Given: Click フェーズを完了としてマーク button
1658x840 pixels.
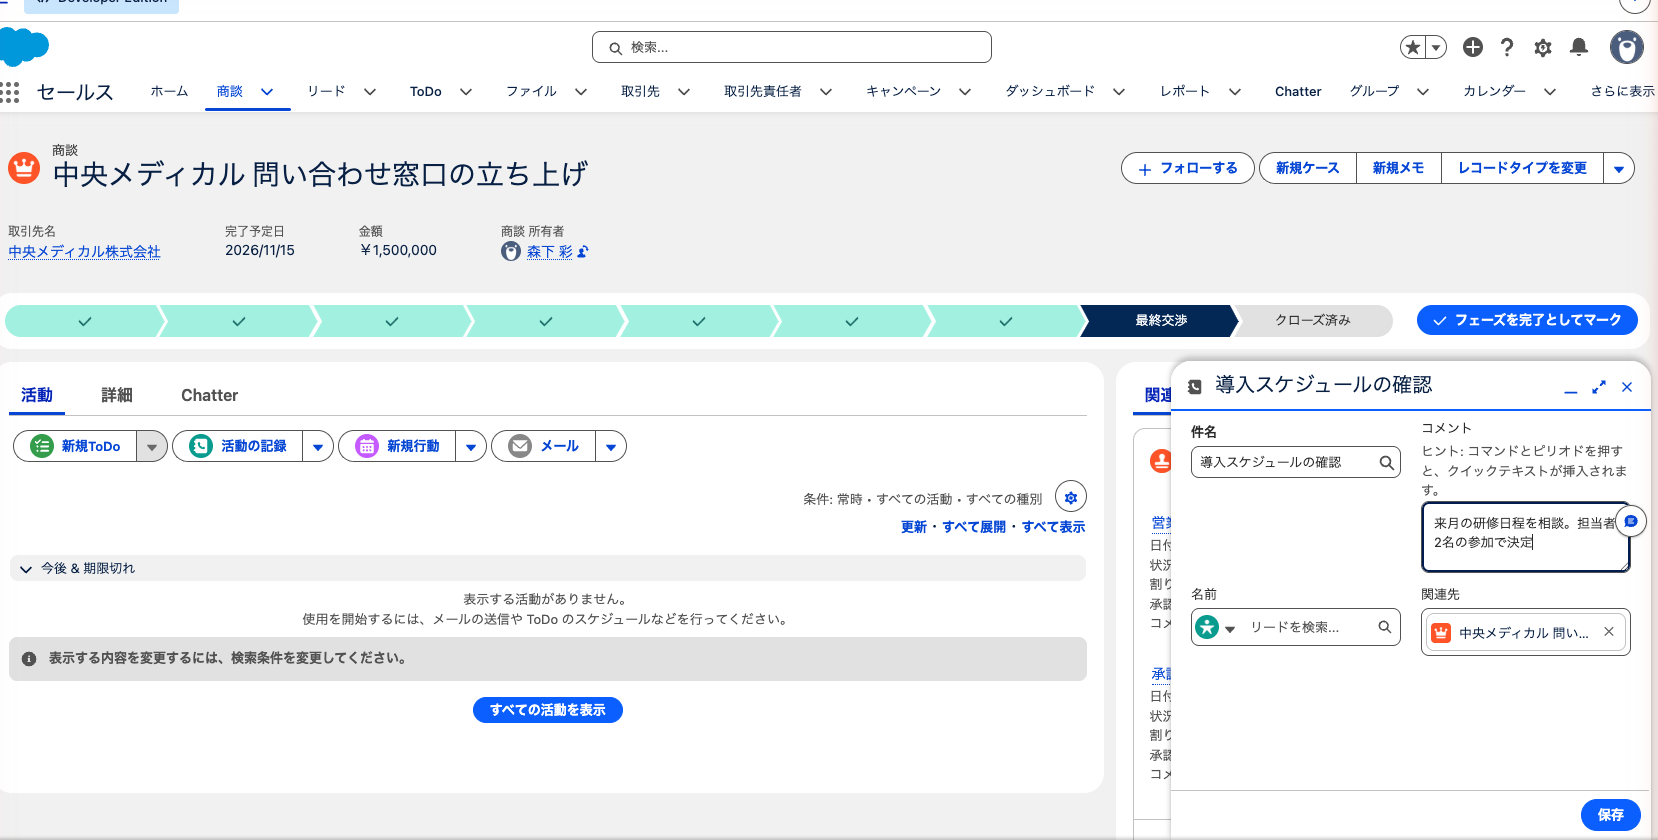Looking at the screenshot, I should [x=1527, y=320].
